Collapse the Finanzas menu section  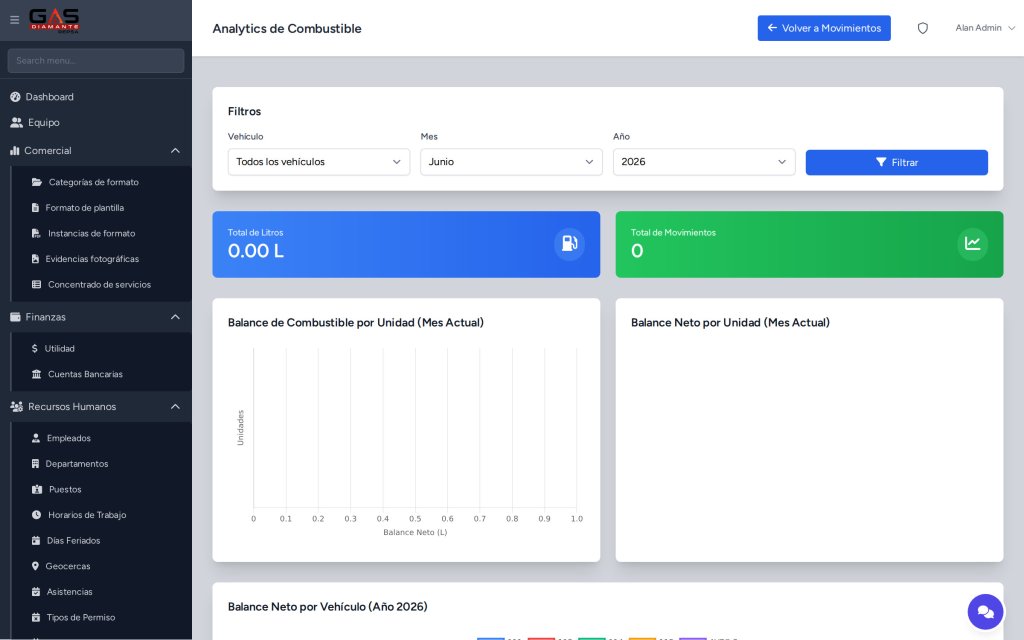click(175, 317)
